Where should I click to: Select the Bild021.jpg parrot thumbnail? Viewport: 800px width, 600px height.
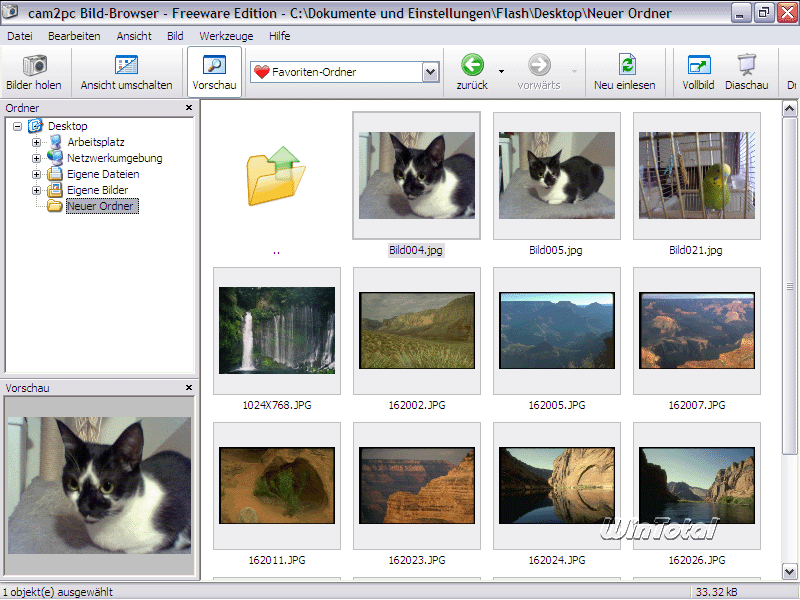696,176
